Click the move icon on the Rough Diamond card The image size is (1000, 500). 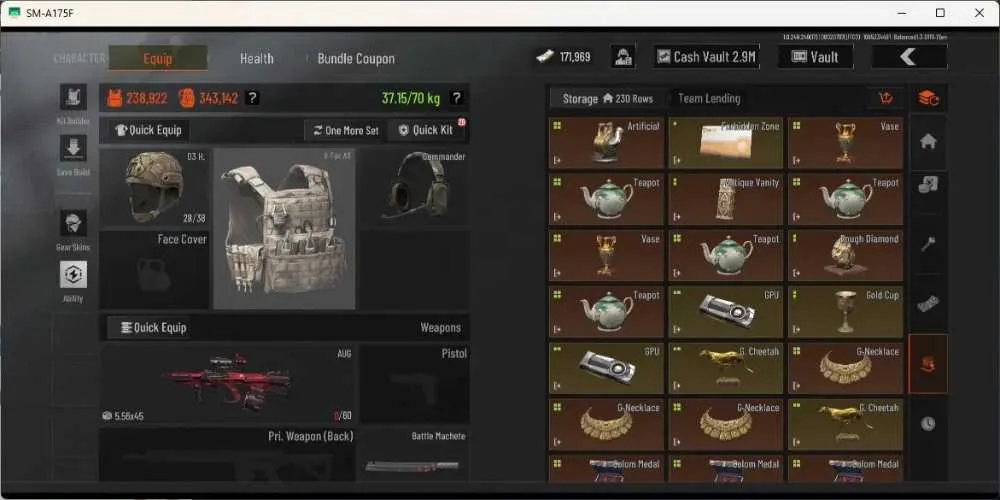pos(797,273)
